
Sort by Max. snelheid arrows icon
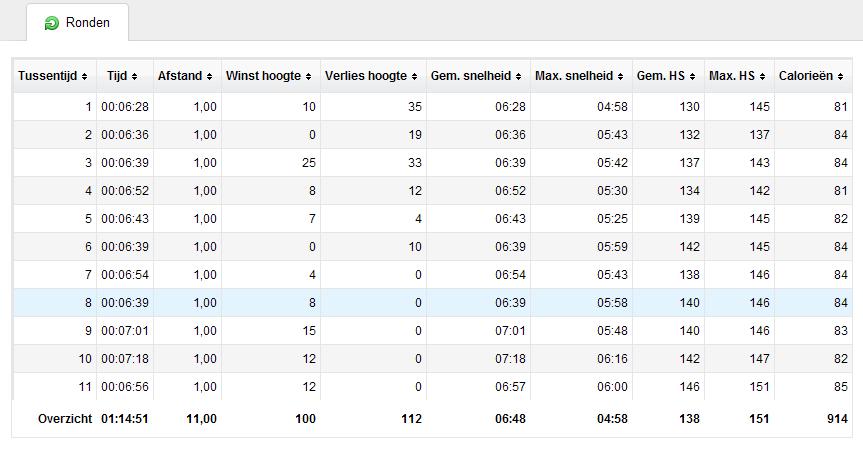point(620,76)
